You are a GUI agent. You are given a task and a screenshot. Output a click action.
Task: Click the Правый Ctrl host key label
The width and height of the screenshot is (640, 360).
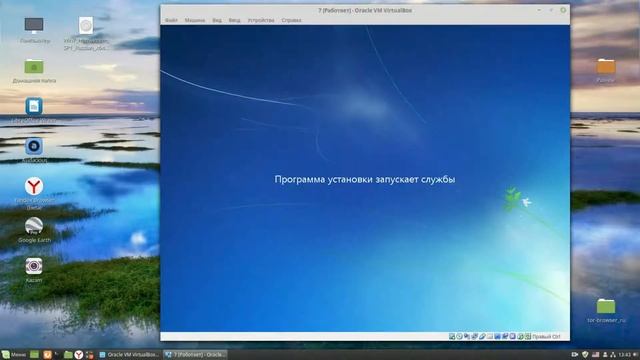click(546, 337)
